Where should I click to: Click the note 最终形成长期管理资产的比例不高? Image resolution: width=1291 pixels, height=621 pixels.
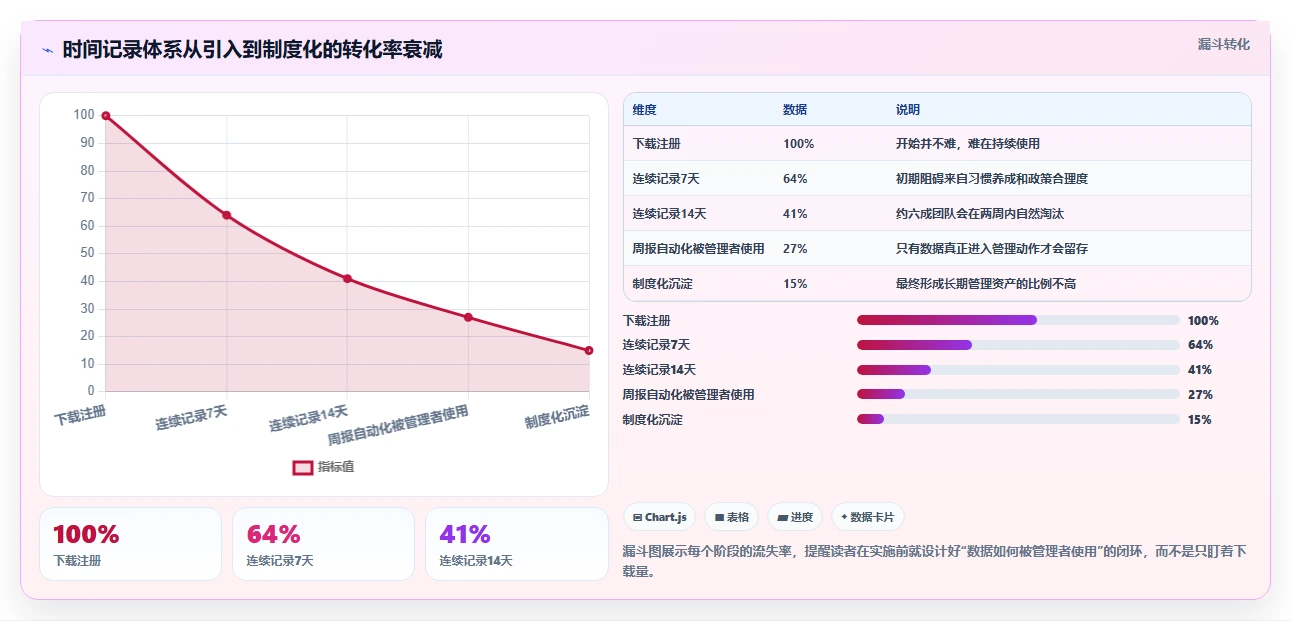(x=986, y=284)
